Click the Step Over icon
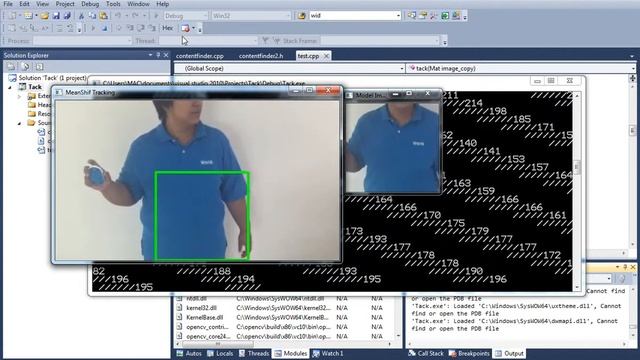This screenshot has height=360, width=640. point(141,28)
